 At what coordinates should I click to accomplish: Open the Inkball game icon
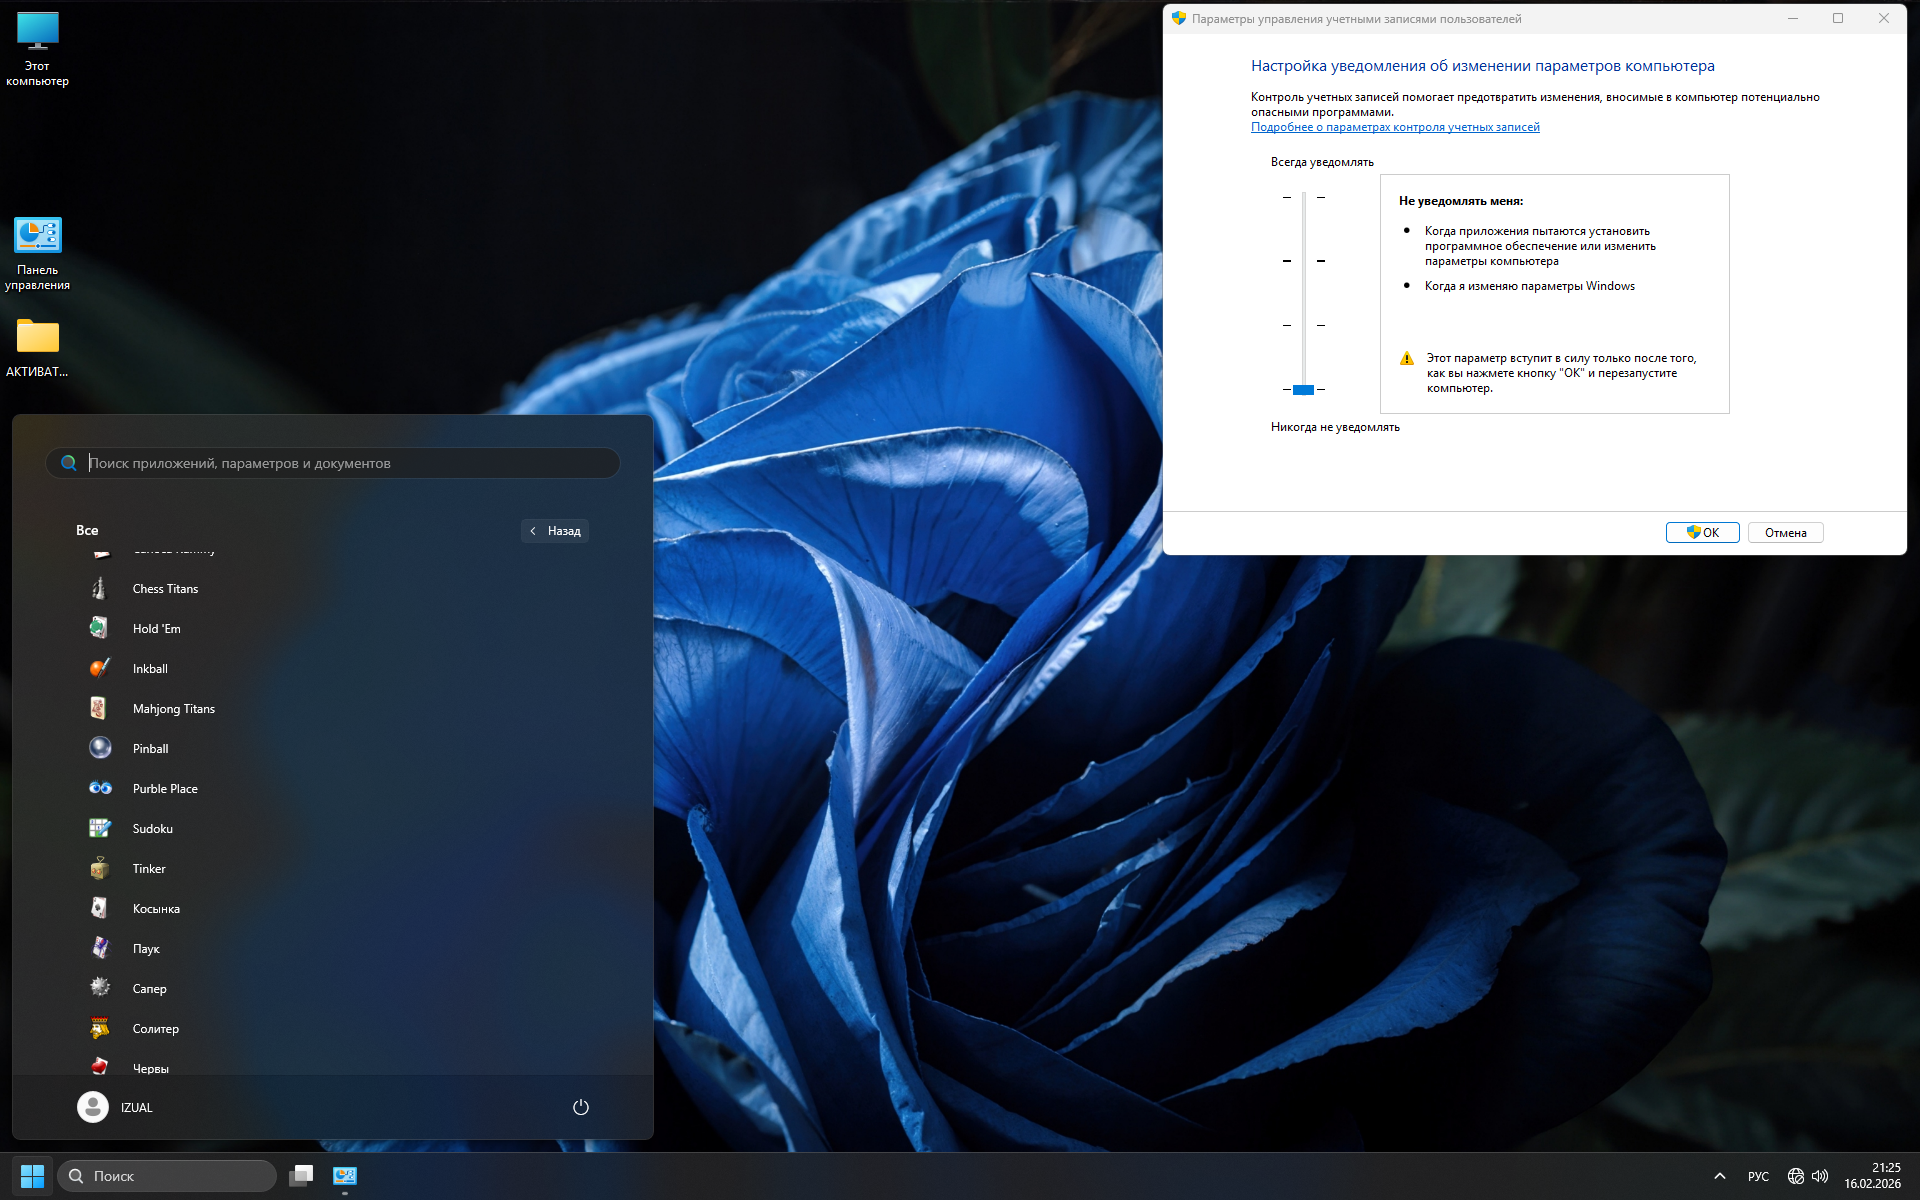pyautogui.click(x=99, y=669)
